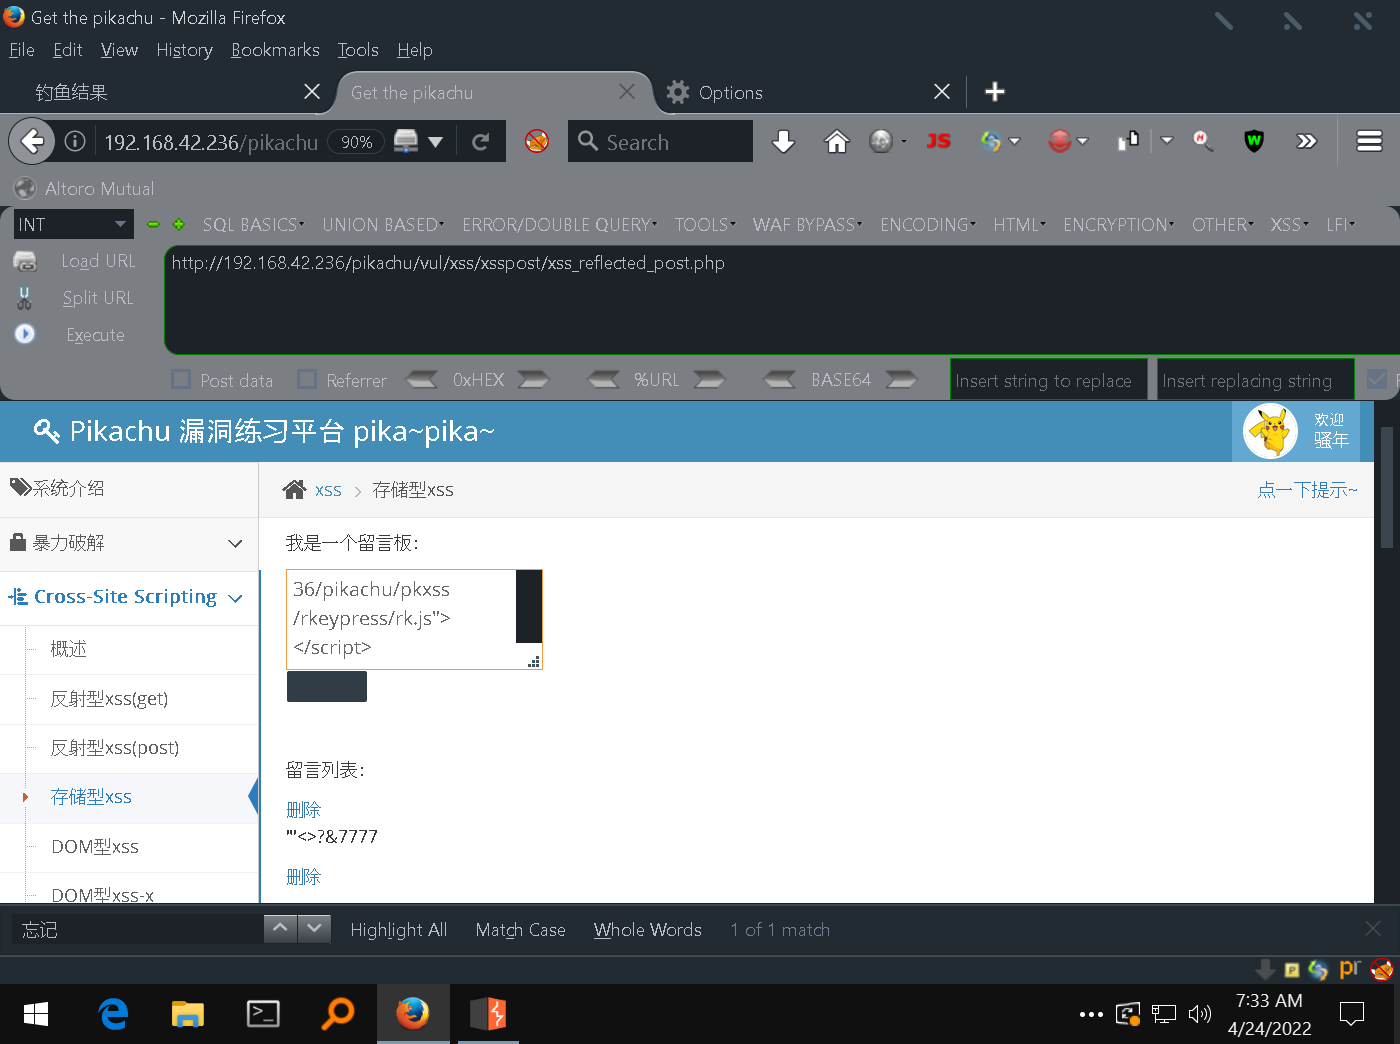The image size is (1400, 1044).
Task: Open the Bookmarks menu
Action: [x=275, y=50]
